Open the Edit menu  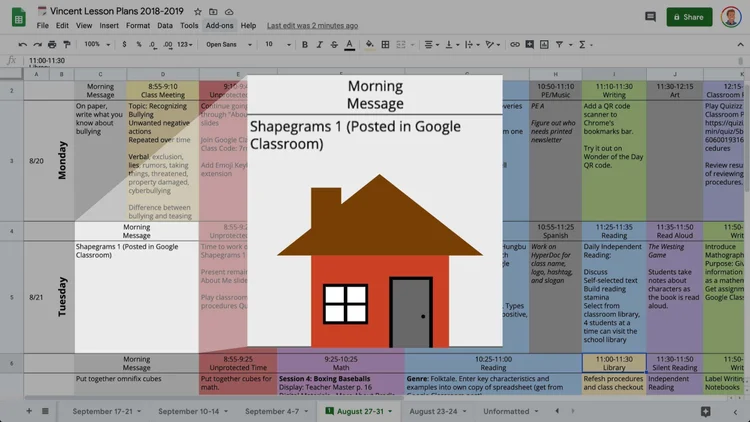point(62,25)
